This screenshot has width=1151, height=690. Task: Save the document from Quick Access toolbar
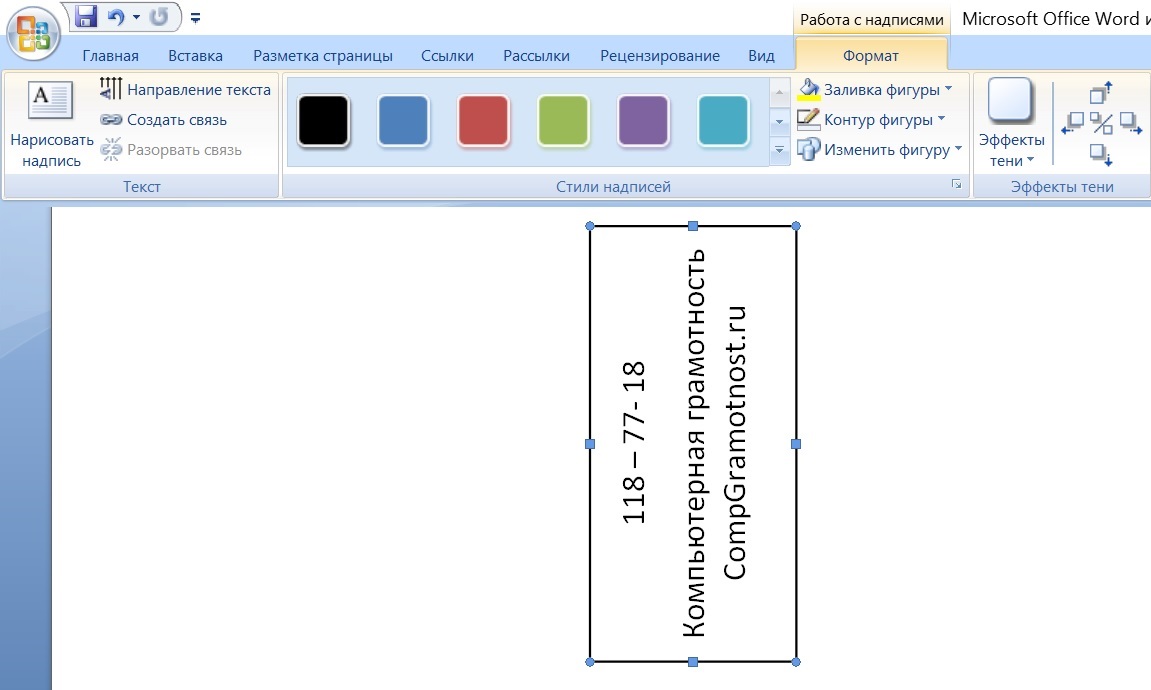click(87, 16)
